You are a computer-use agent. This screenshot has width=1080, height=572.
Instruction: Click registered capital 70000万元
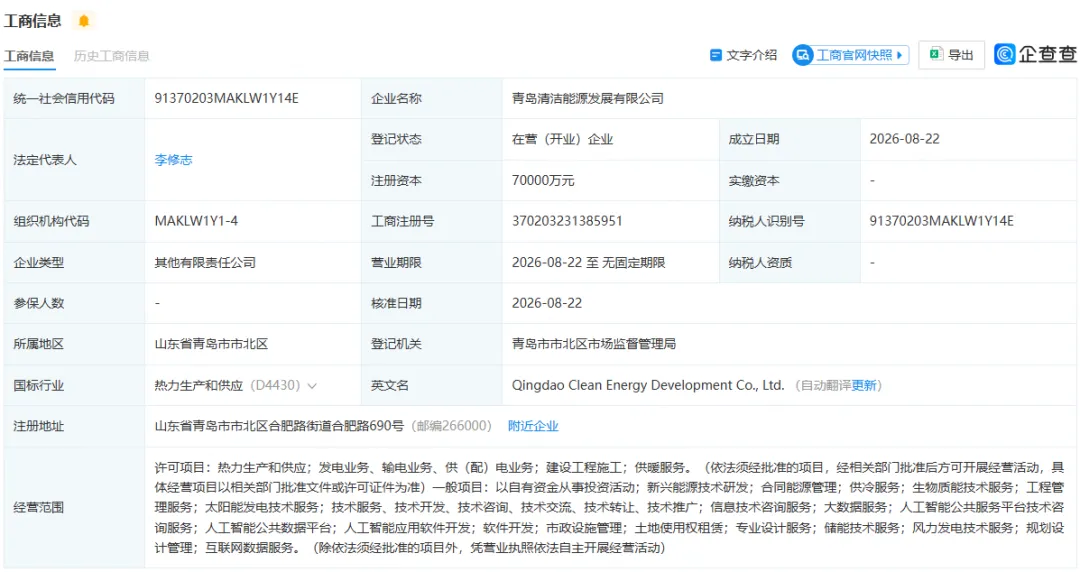point(543,181)
